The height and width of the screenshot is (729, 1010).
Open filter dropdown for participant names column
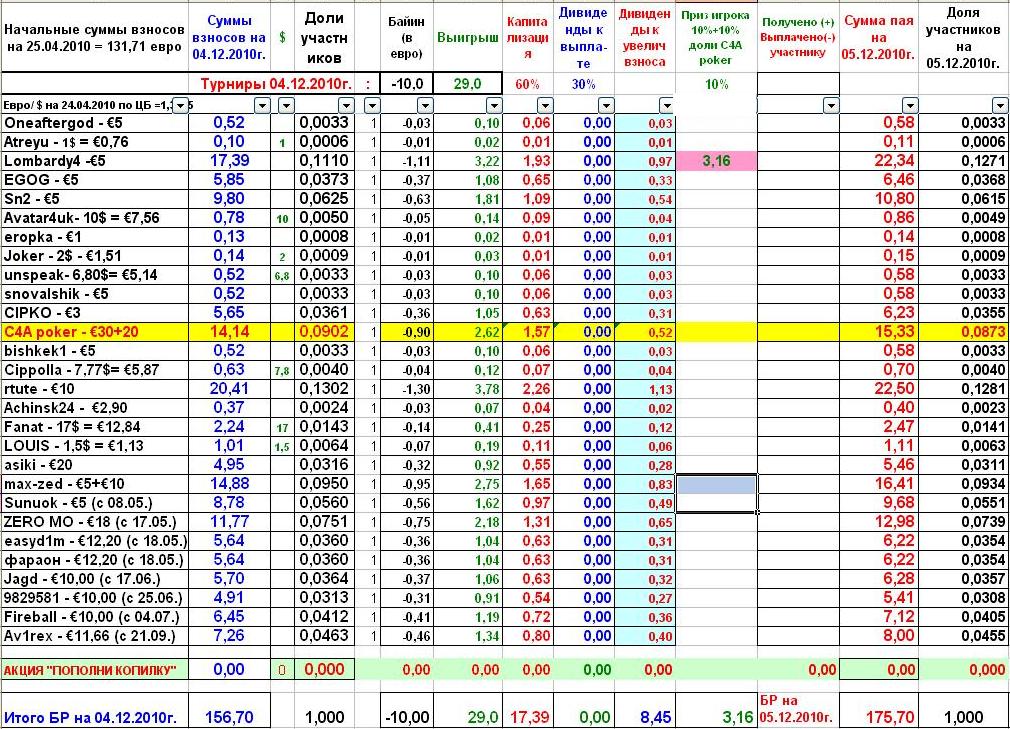tap(181, 106)
